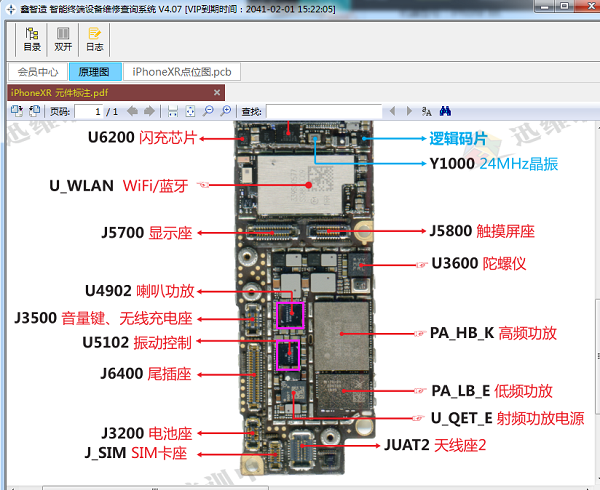Click the J5800 触摸屏座 label
Viewport: 600px width, 490px height.
click(x=482, y=231)
